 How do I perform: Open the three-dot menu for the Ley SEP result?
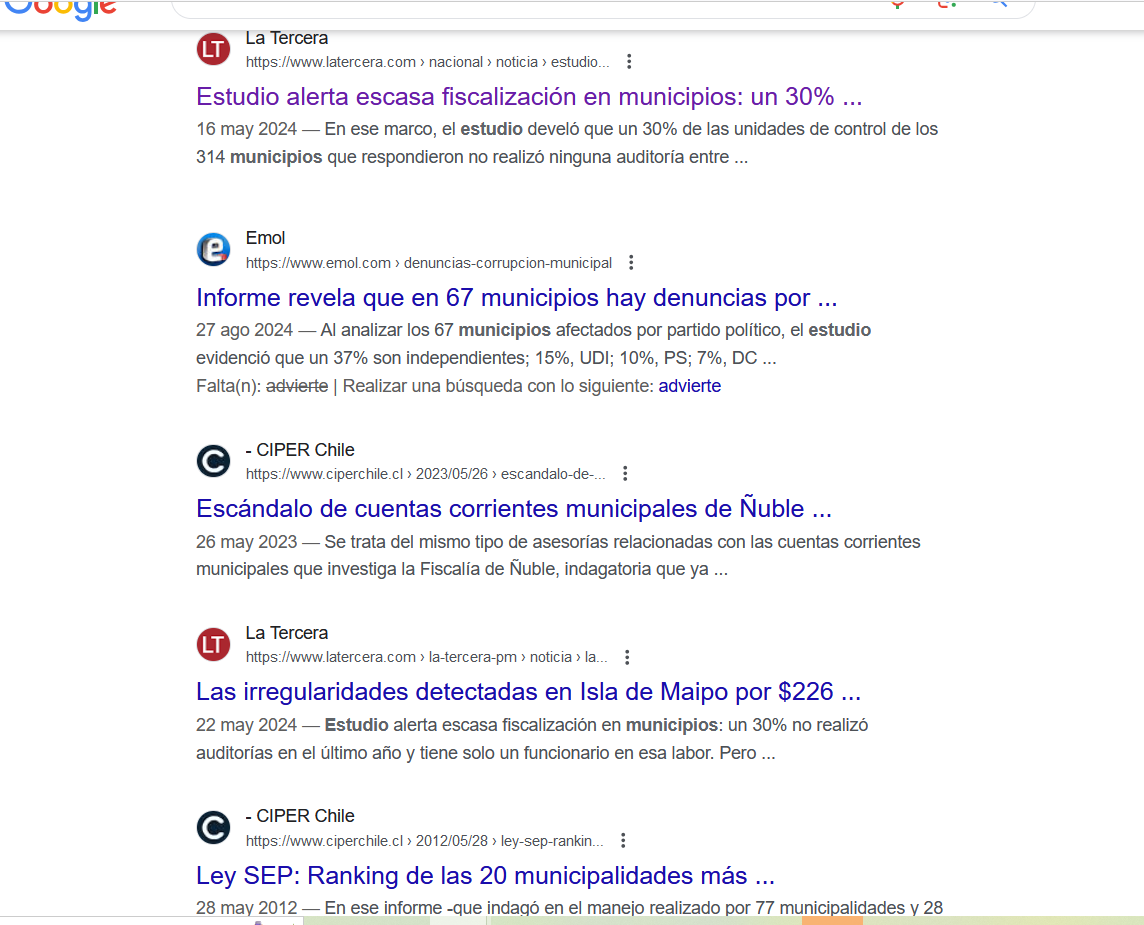click(x=623, y=840)
